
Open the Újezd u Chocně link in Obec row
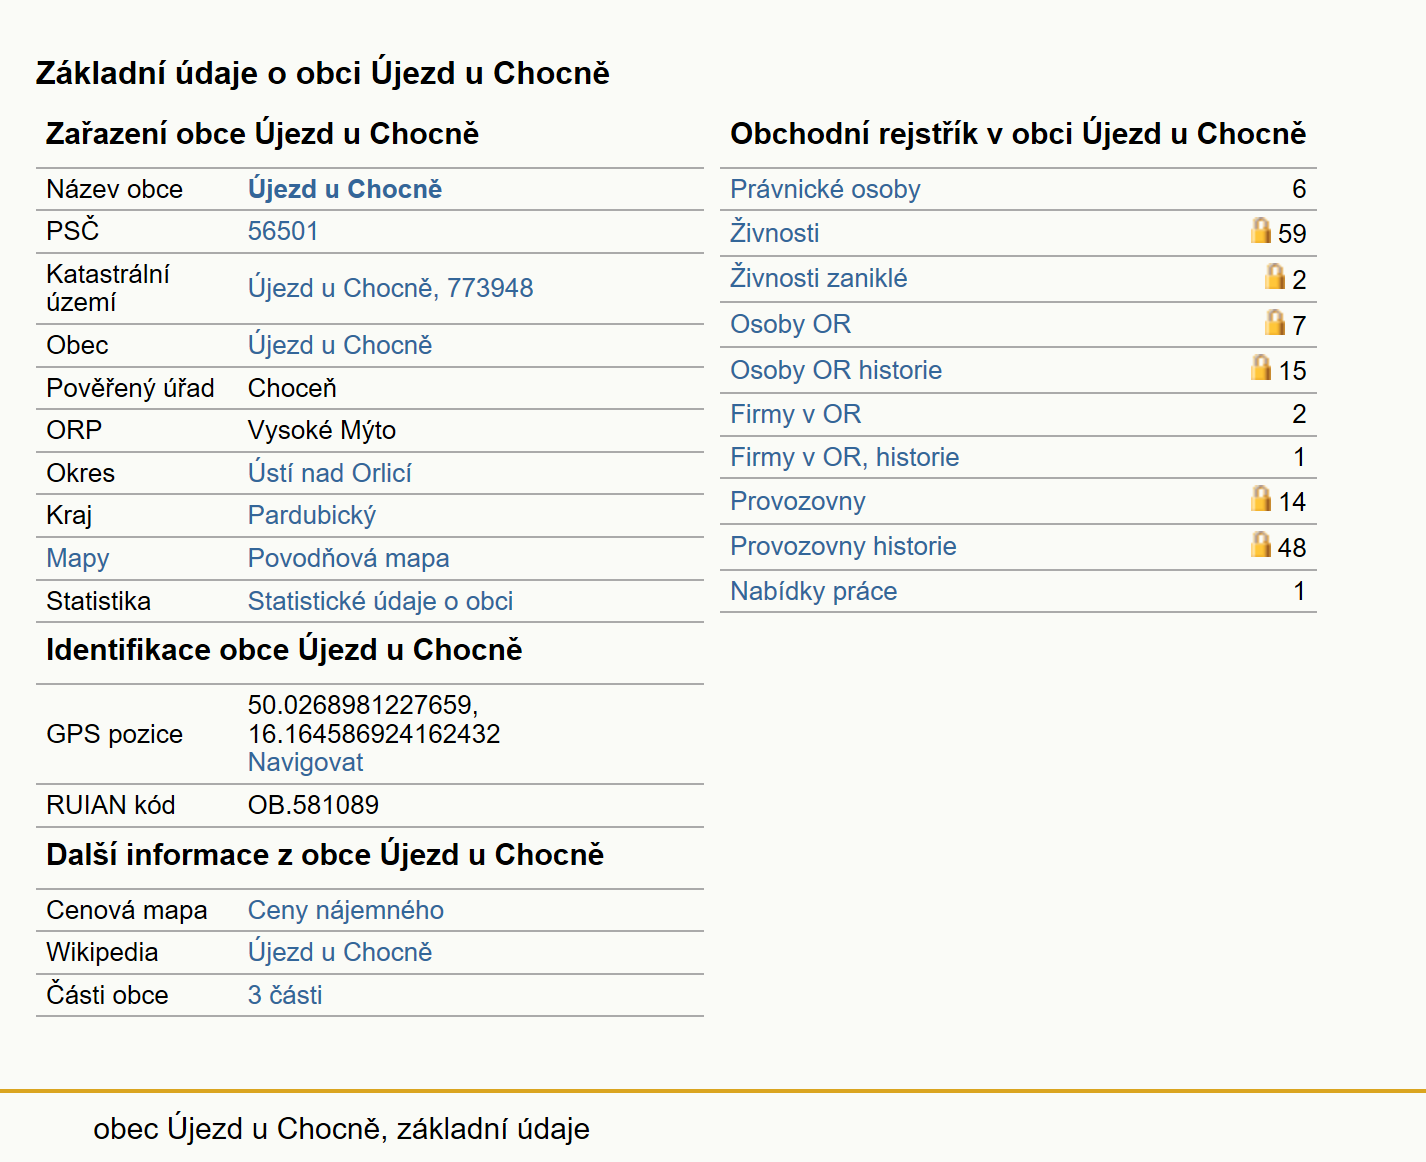pyautogui.click(x=340, y=345)
